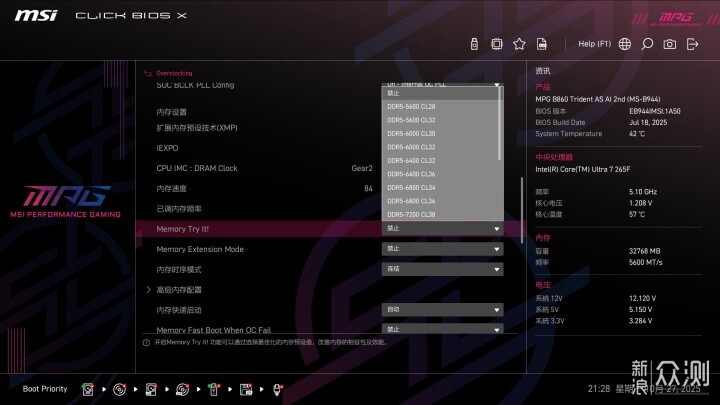Take a screenshot with the camera icon

click(669, 44)
